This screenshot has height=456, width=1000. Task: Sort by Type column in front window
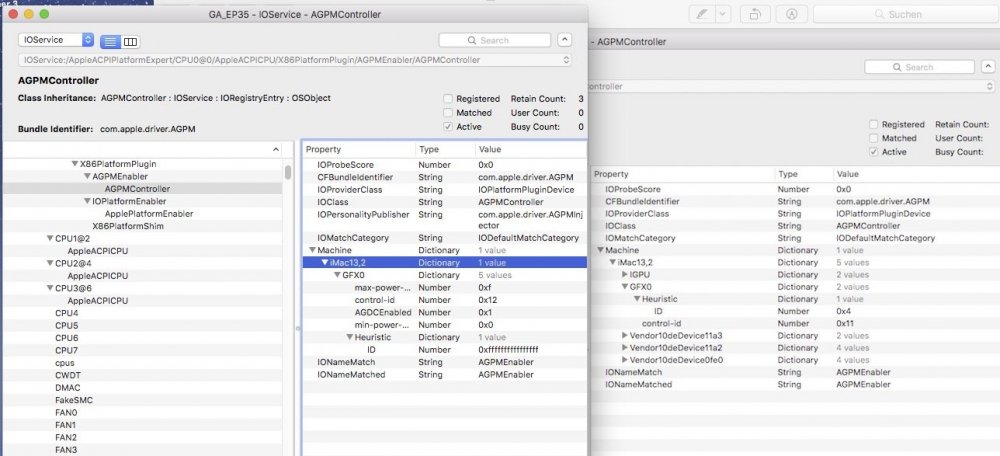pyautogui.click(x=445, y=149)
